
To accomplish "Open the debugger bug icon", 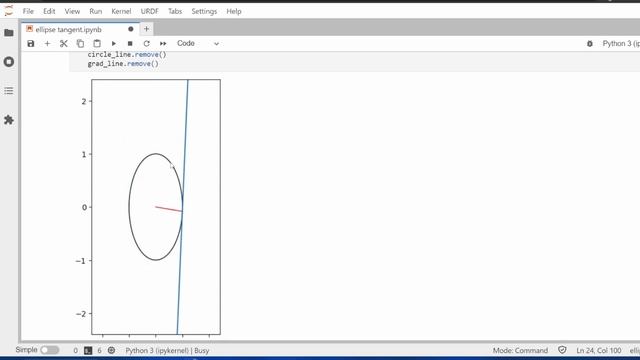I will [590, 43].
